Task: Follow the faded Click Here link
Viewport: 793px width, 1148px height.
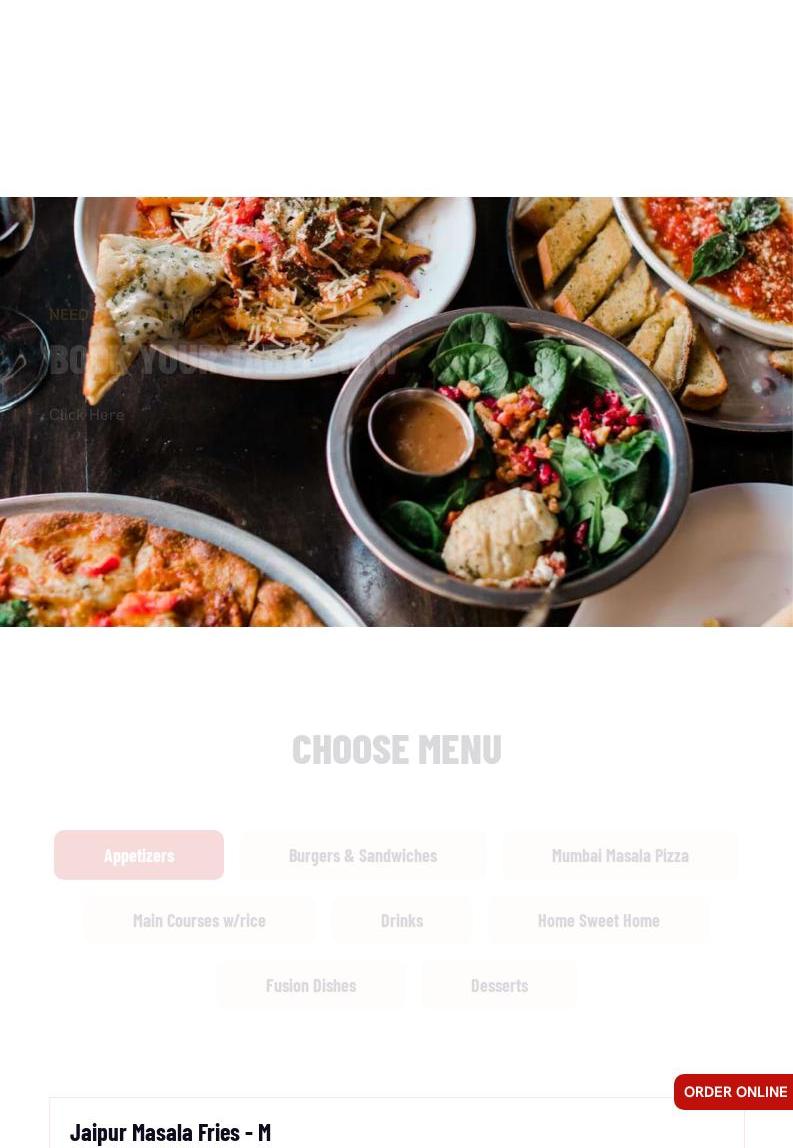Action: 86,414
